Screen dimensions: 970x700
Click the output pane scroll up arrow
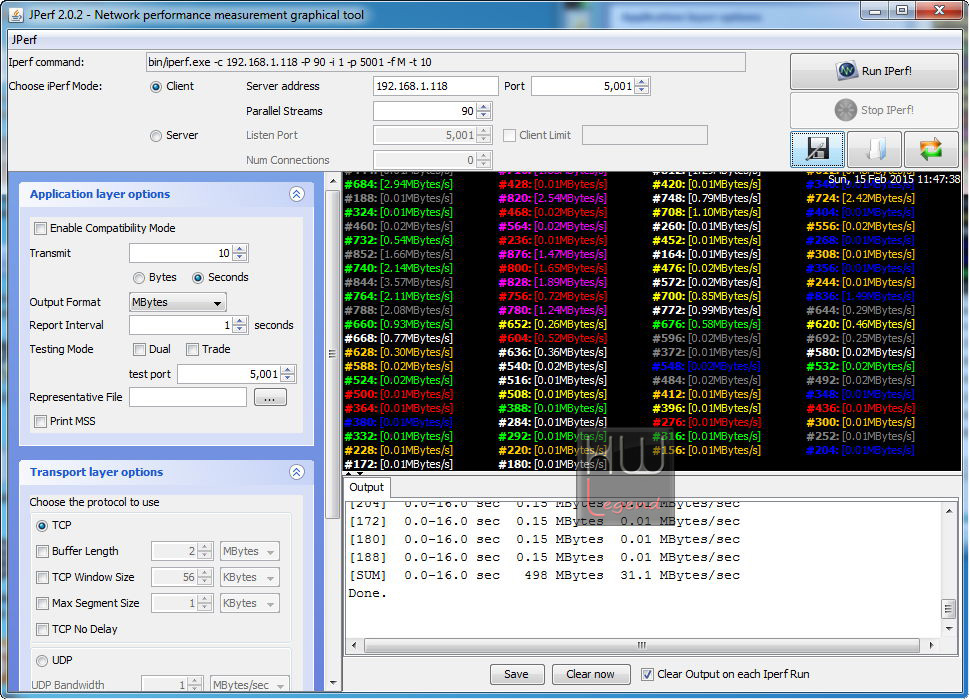pyautogui.click(x=948, y=511)
